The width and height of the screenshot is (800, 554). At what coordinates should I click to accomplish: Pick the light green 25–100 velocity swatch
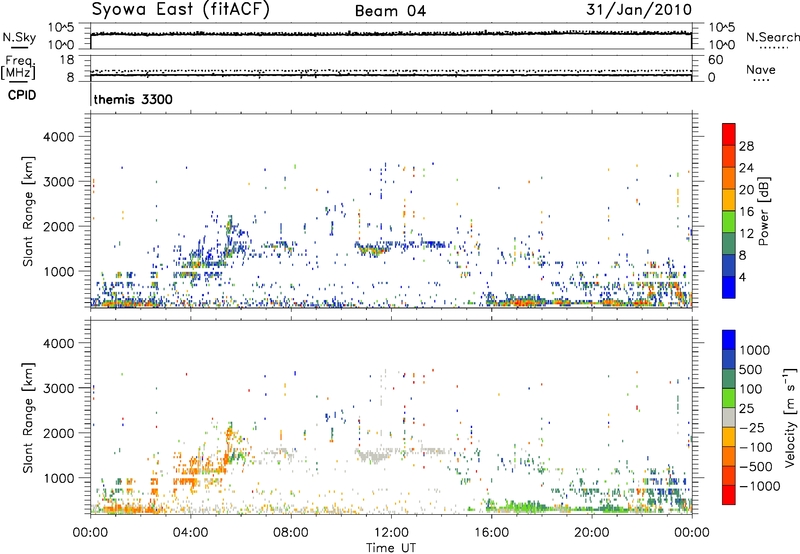click(729, 398)
